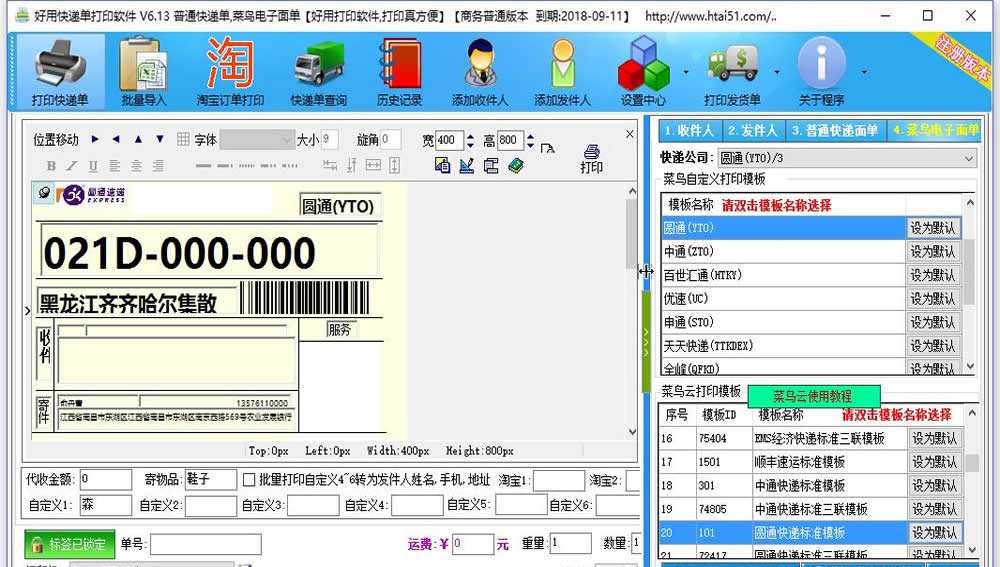Set 圆通(YTO) template as default
This screenshot has width=1000, height=567.
933,228
